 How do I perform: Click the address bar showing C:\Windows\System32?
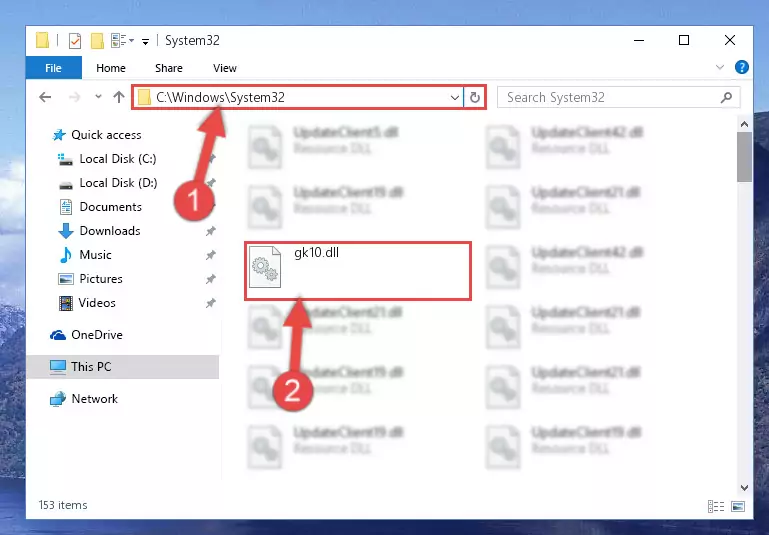point(298,97)
